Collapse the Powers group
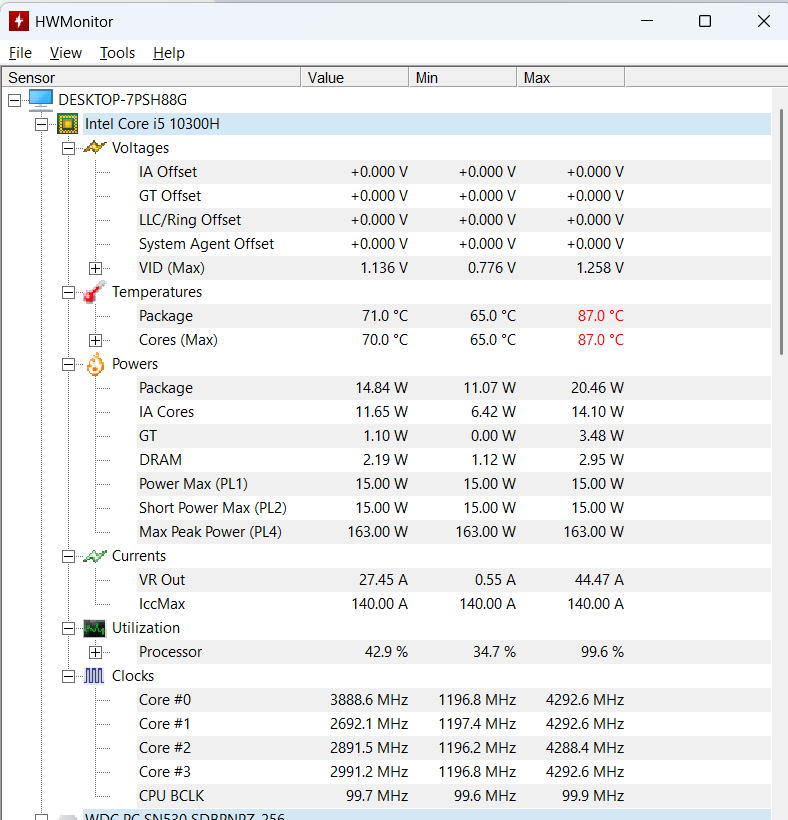 (68, 365)
